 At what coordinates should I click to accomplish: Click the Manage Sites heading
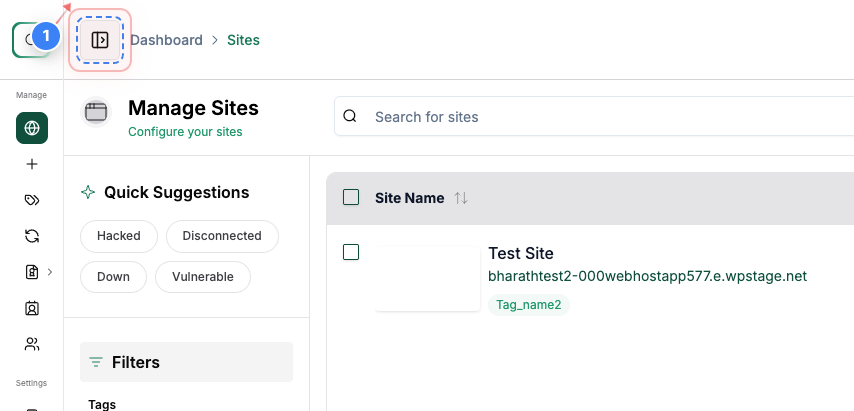click(193, 108)
